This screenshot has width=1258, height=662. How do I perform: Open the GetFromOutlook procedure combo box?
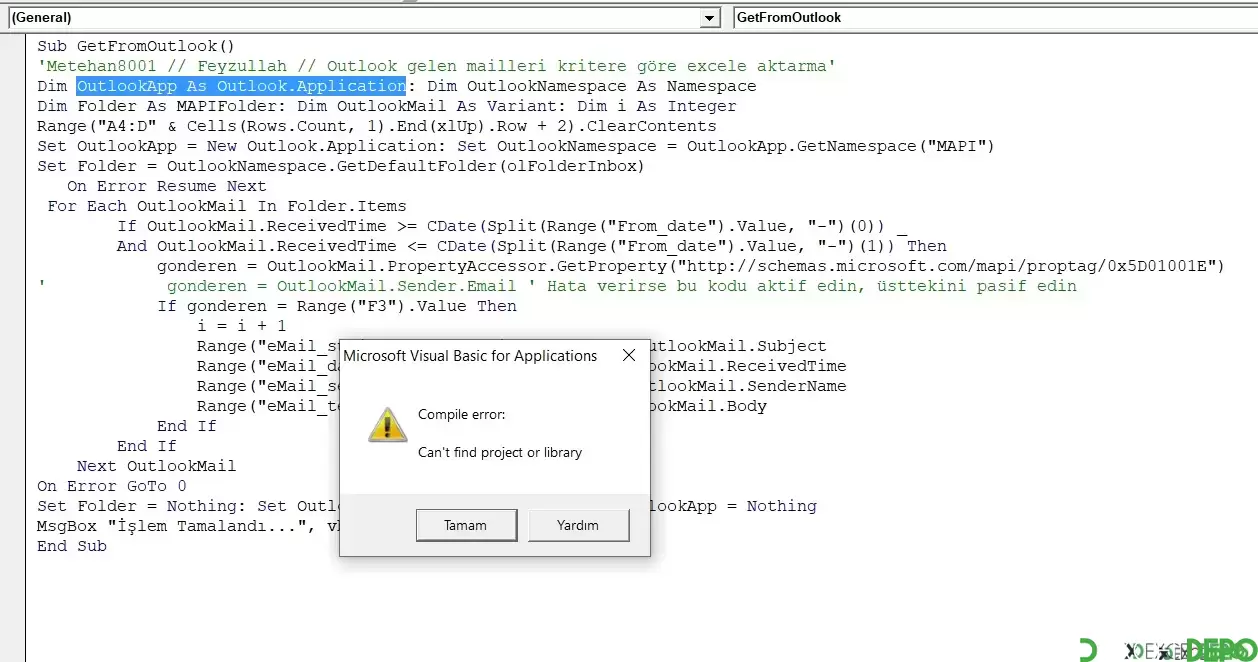coord(995,18)
